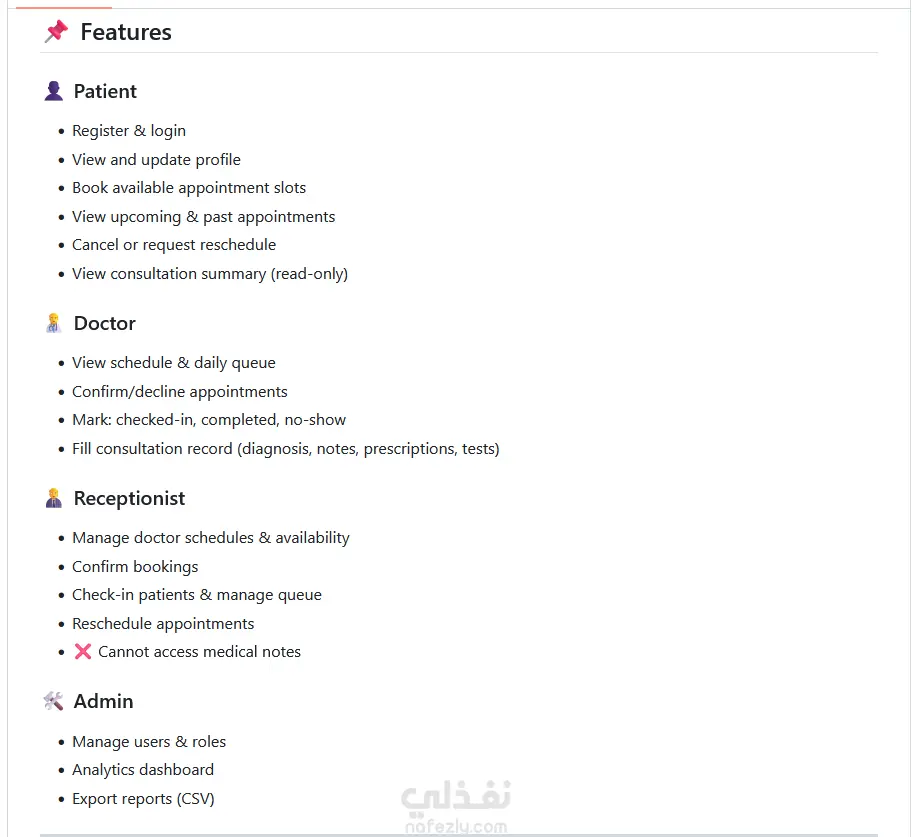The height and width of the screenshot is (837, 912).
Task: Click 'View consultation summary (read-only)' item
Action: click(x=210, y=274)
